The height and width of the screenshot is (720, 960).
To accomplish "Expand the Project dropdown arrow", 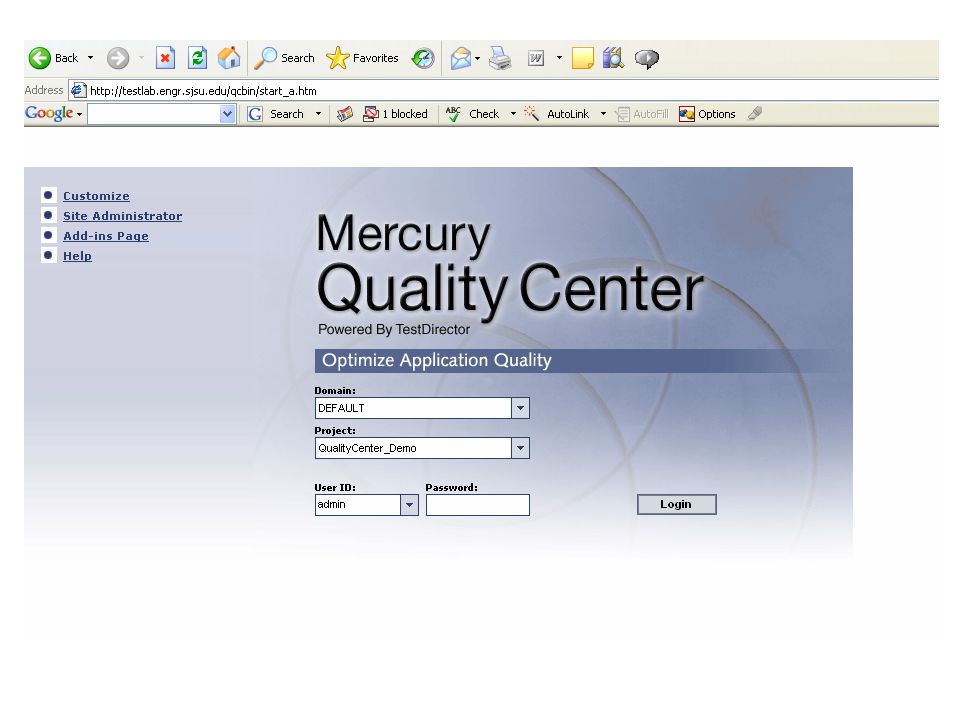I will pyautogui.click(x=520, y=448).
